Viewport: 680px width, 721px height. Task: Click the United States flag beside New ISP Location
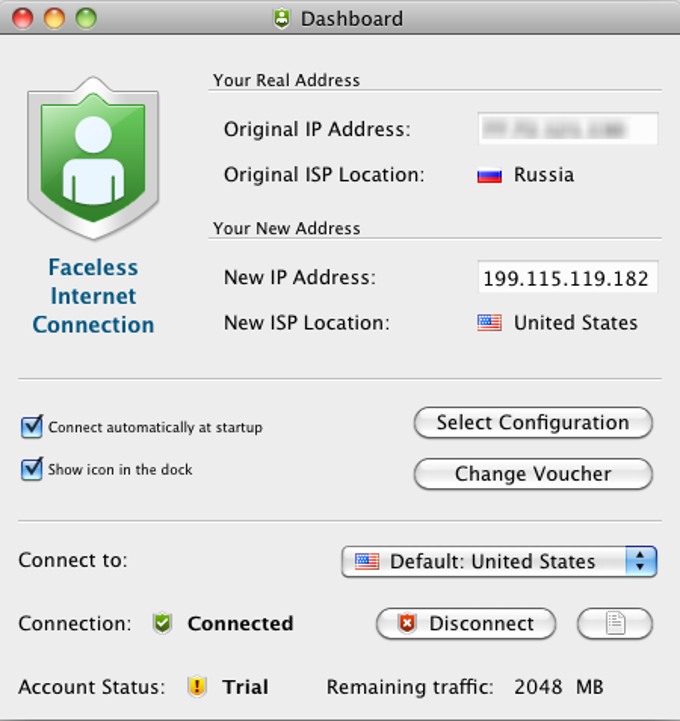(x=489, y=323)
